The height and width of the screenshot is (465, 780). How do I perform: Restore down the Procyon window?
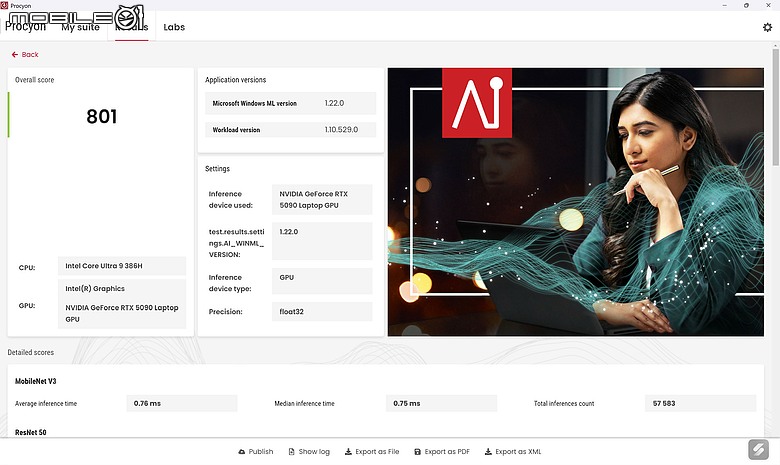point(746,5)
